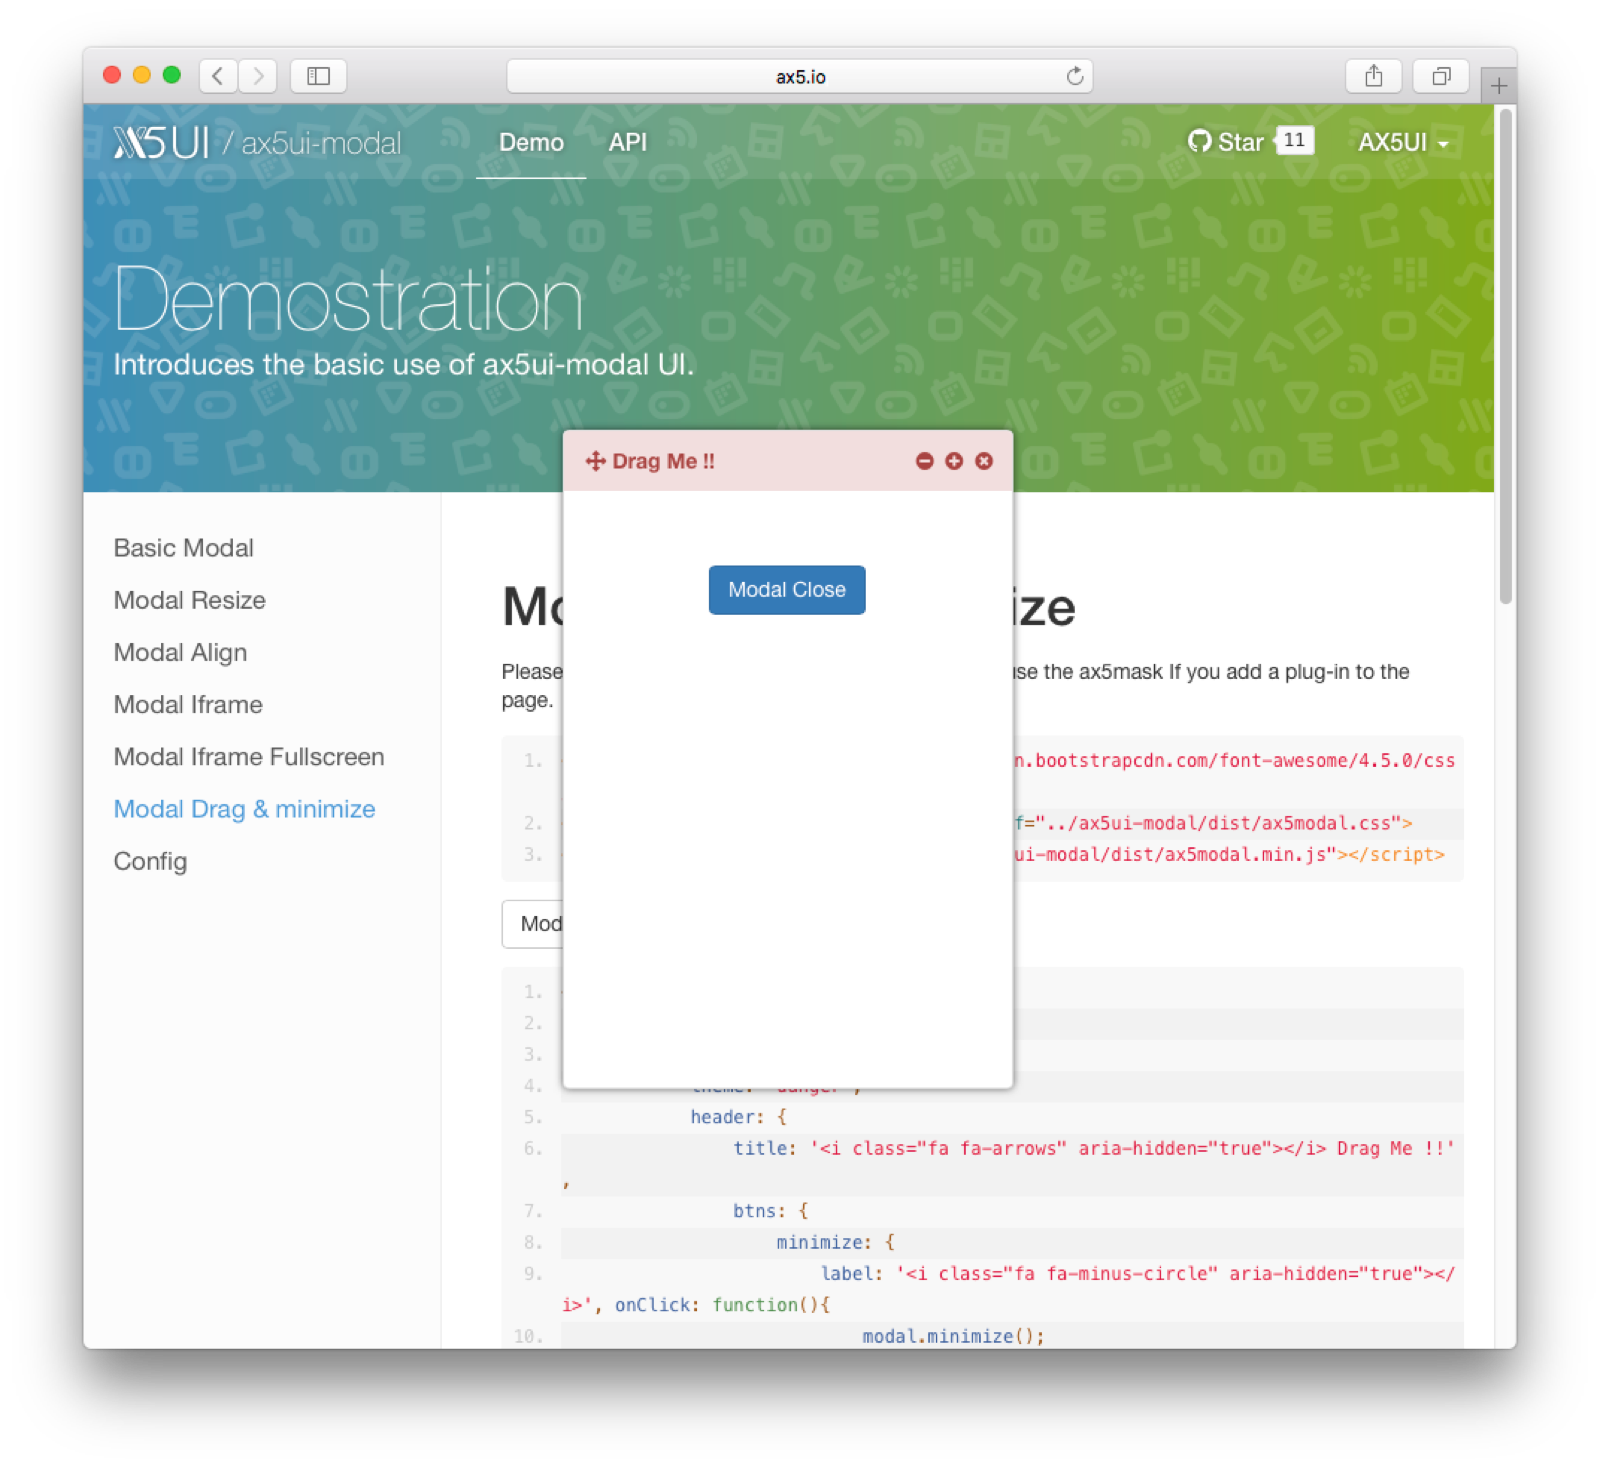
Task: Open a new tab with the plus button
Action: [x=1498, y=86]
